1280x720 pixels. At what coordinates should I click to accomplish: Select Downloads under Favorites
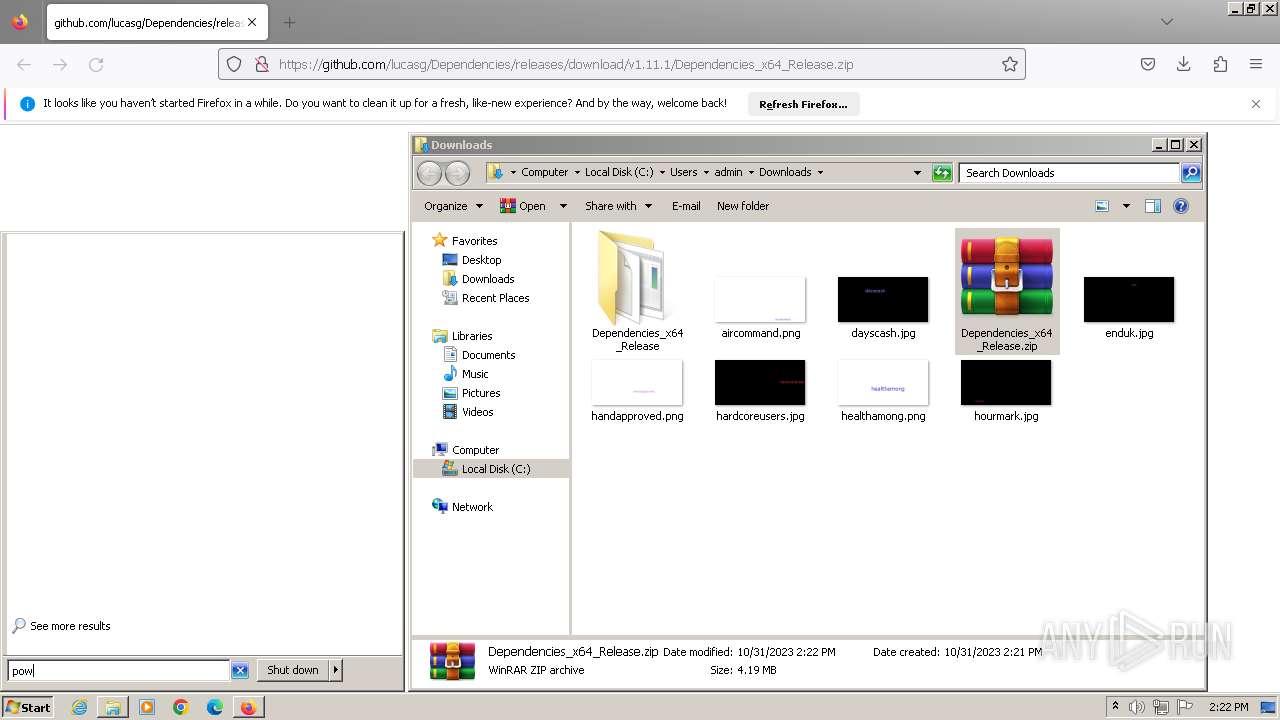pyautogui.click(x=488, y=279)
